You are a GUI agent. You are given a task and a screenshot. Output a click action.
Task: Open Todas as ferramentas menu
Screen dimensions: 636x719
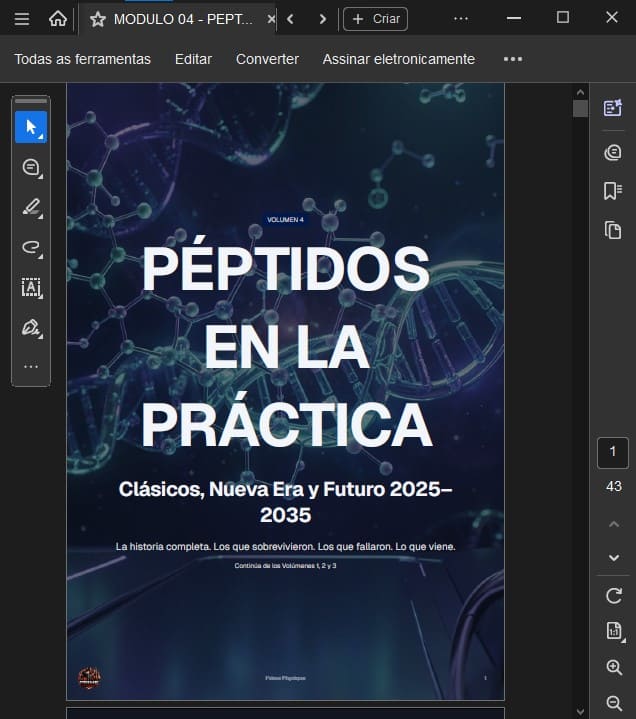click(x=83, y=59)
